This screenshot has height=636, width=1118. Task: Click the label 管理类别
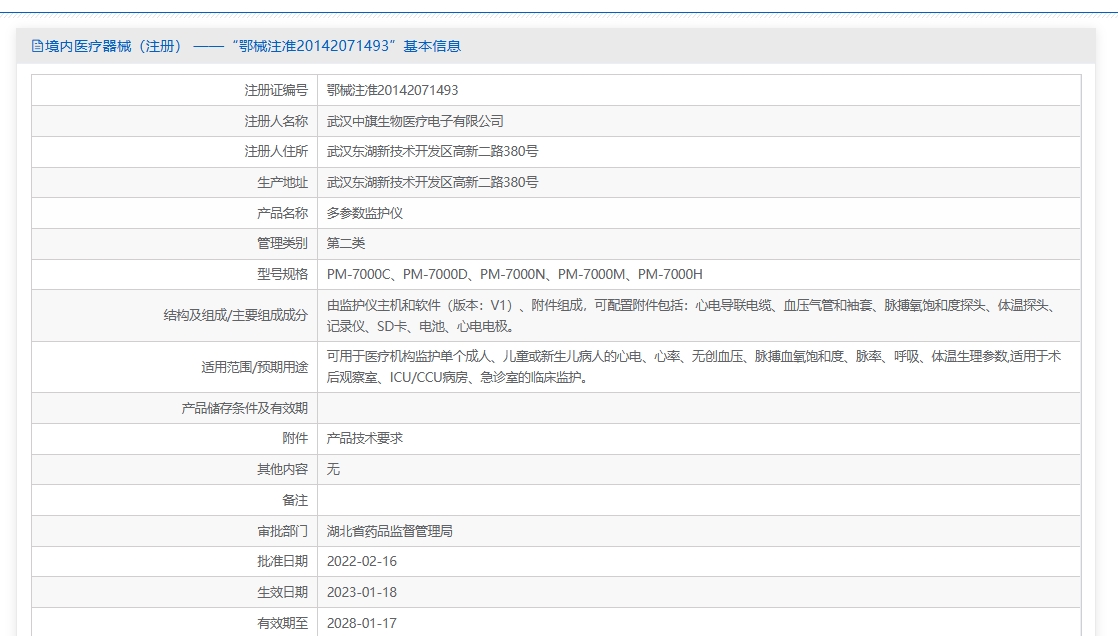[x=282, y=243]
